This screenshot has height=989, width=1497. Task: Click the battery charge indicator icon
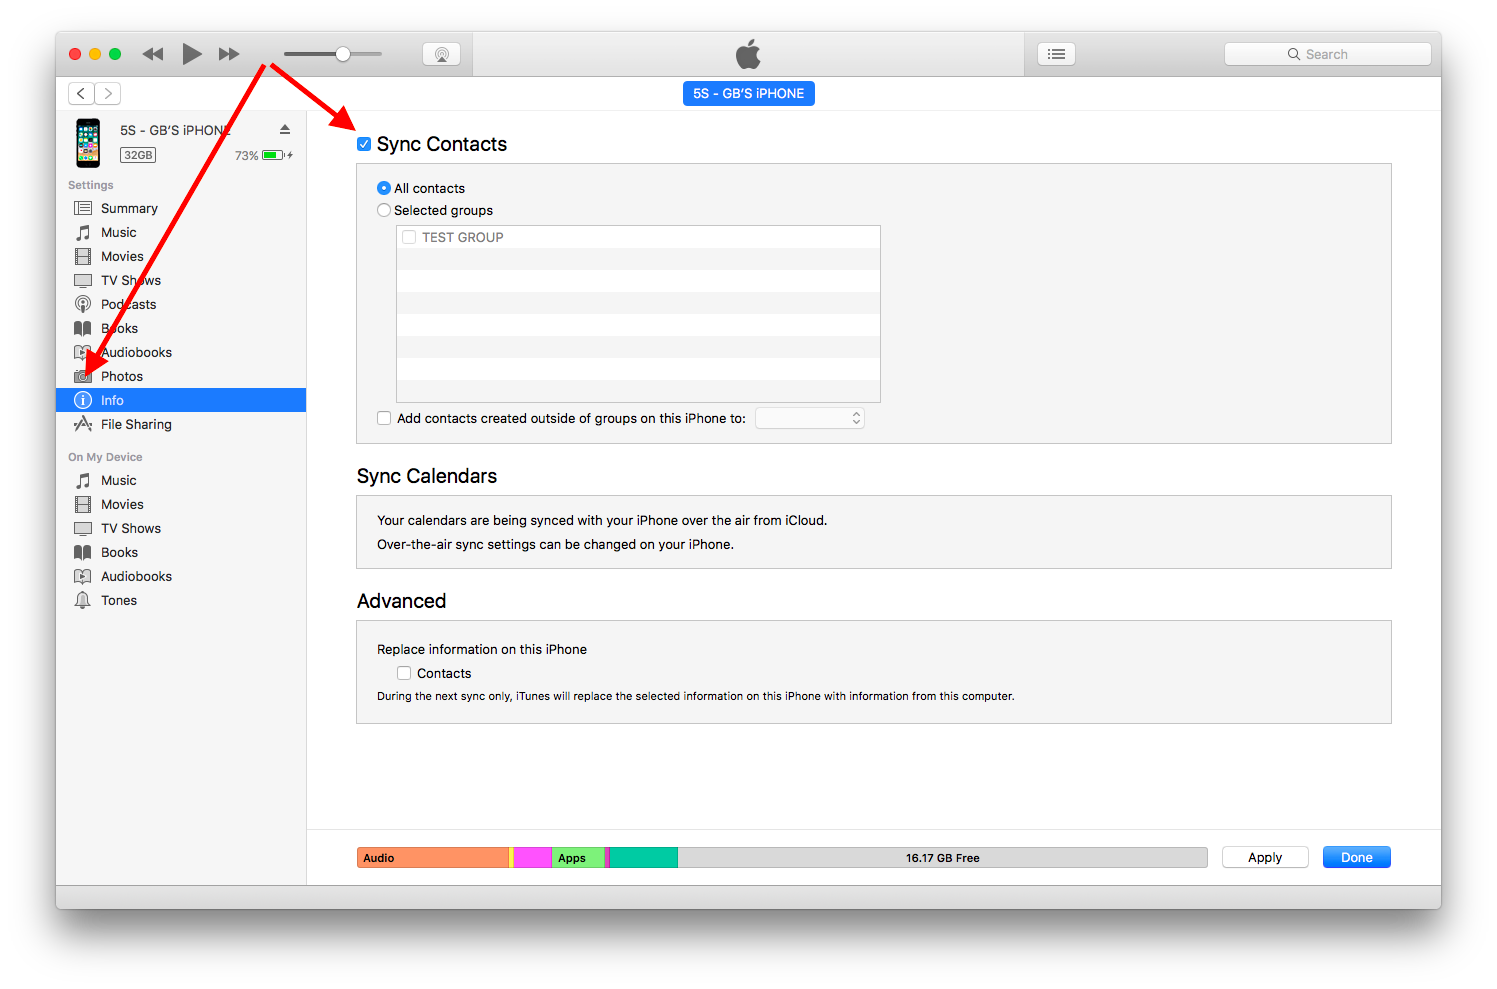click(x=277, y=155)
